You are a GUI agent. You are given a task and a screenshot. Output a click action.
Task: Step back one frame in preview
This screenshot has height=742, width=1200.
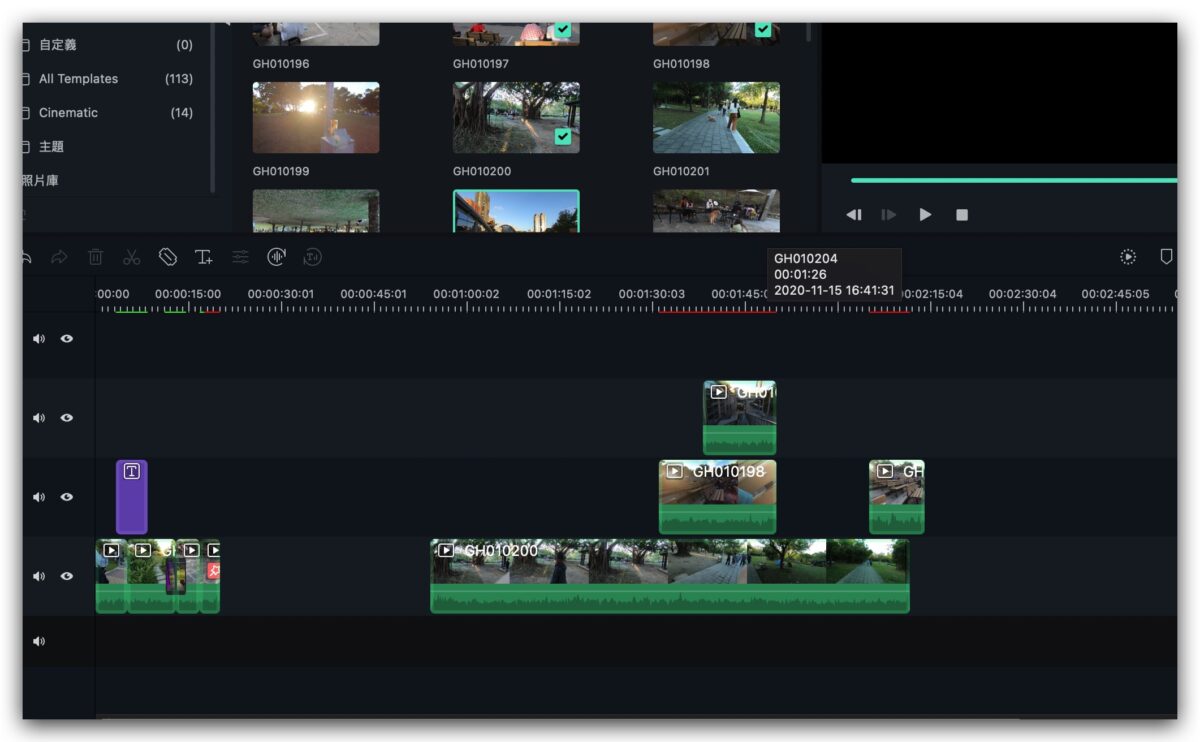tap(854, 215)
